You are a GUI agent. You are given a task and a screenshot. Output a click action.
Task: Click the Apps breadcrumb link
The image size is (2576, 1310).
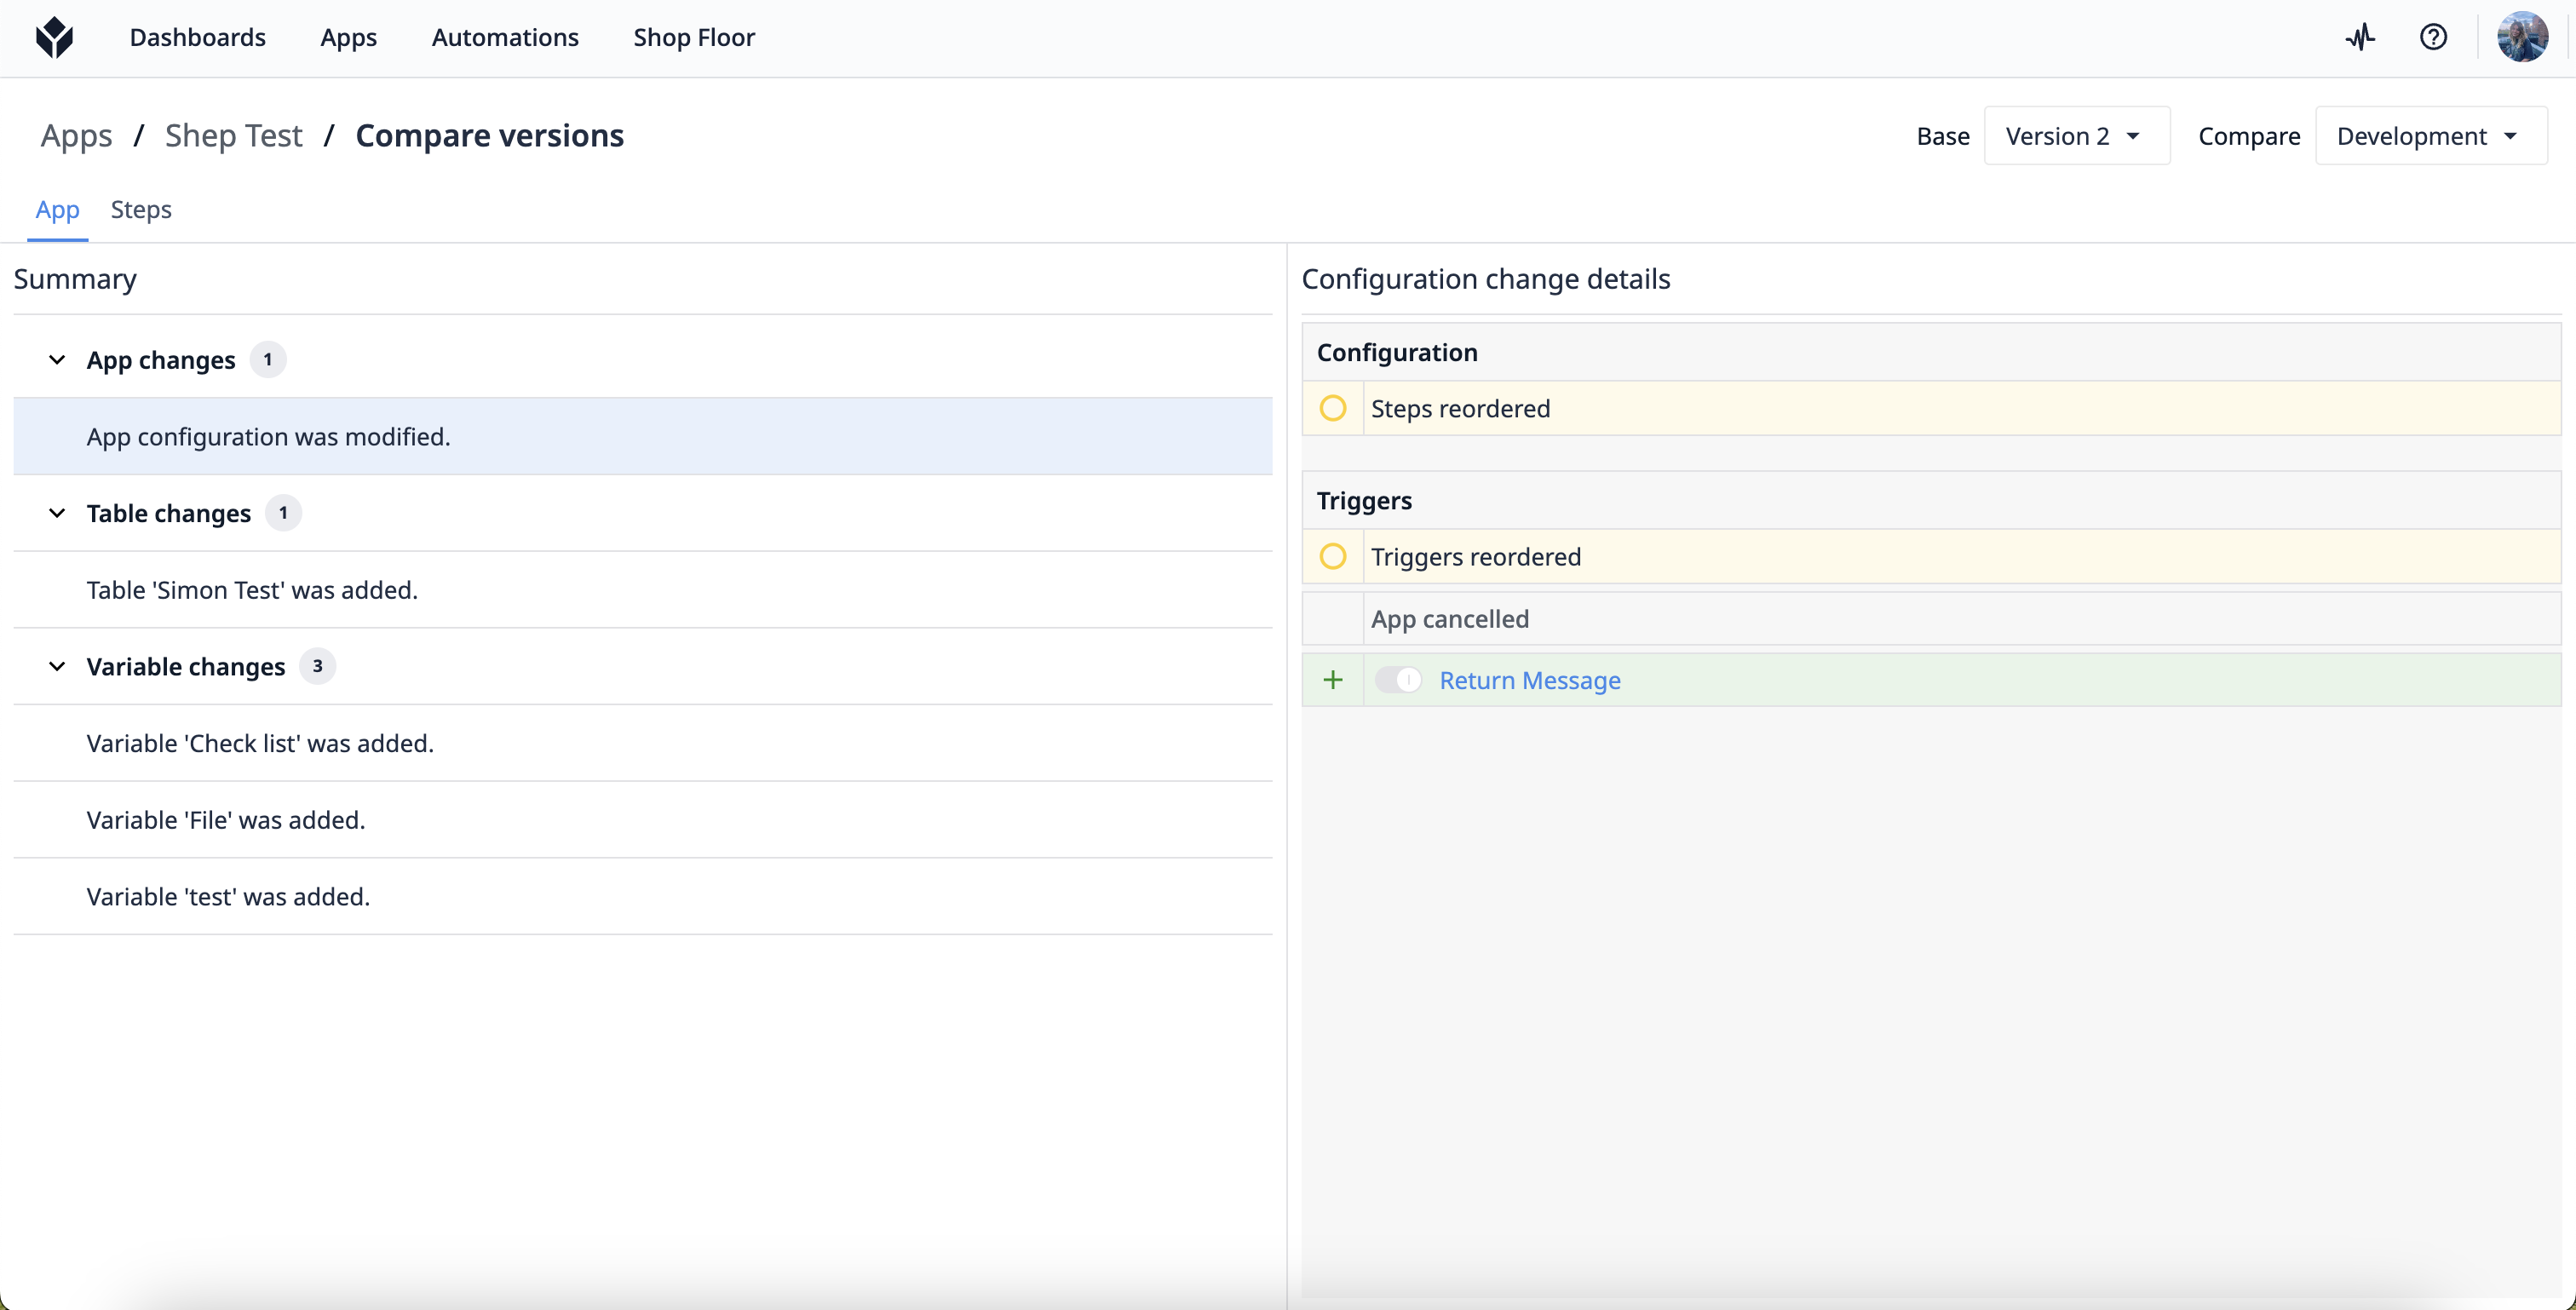coord(75,134)
